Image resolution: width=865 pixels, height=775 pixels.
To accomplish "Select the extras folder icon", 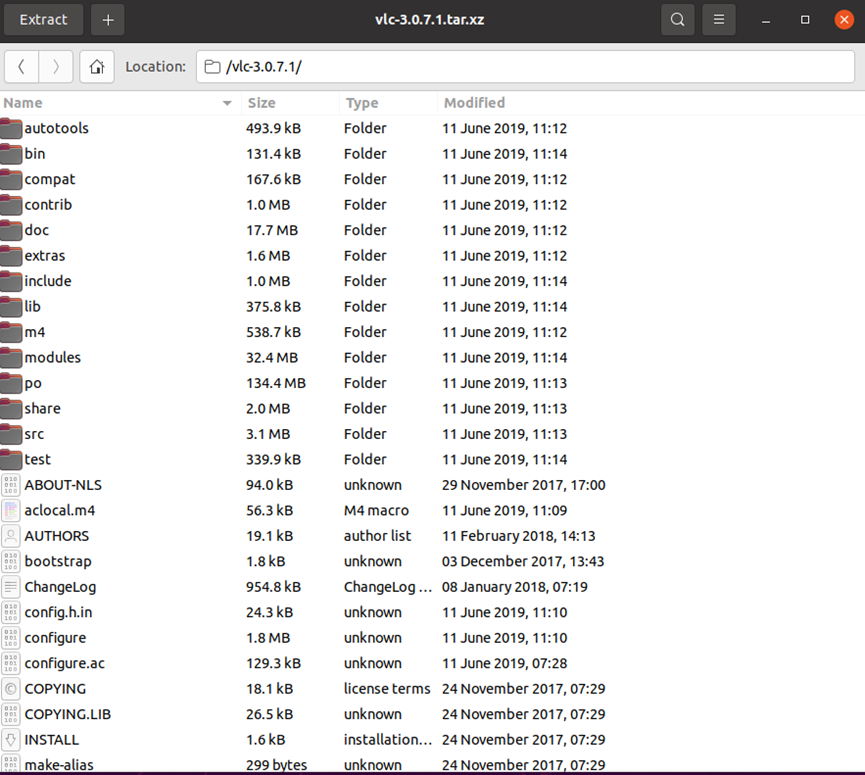I will tap(11, 256).
